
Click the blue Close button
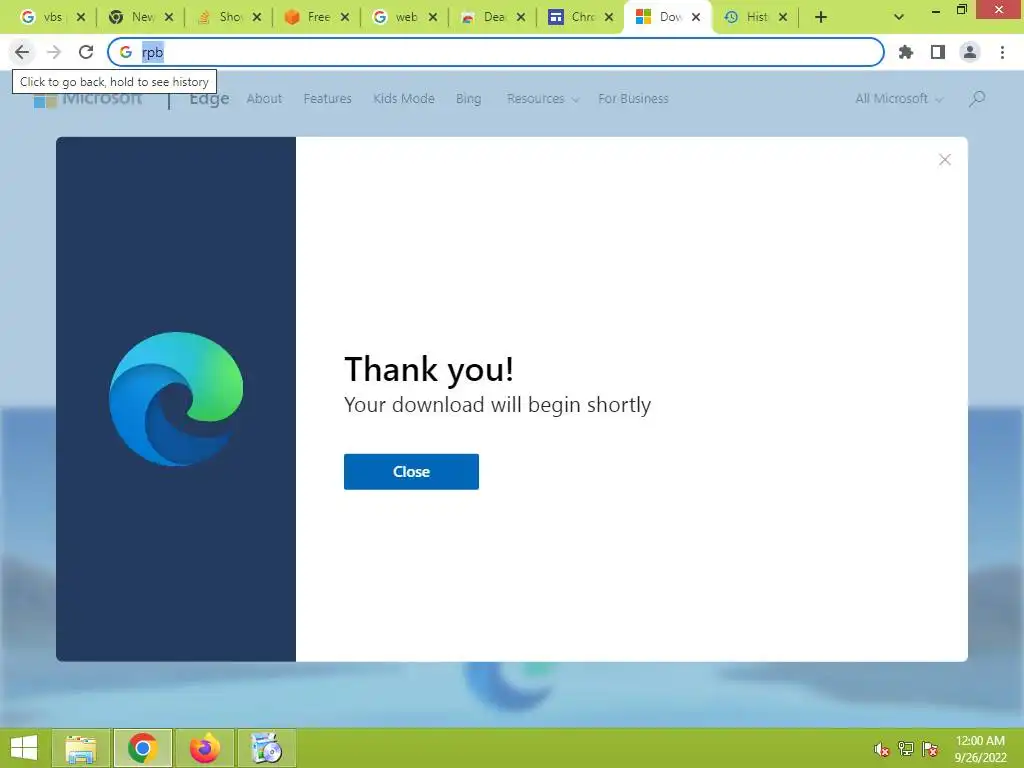click(x=411, y=472)
